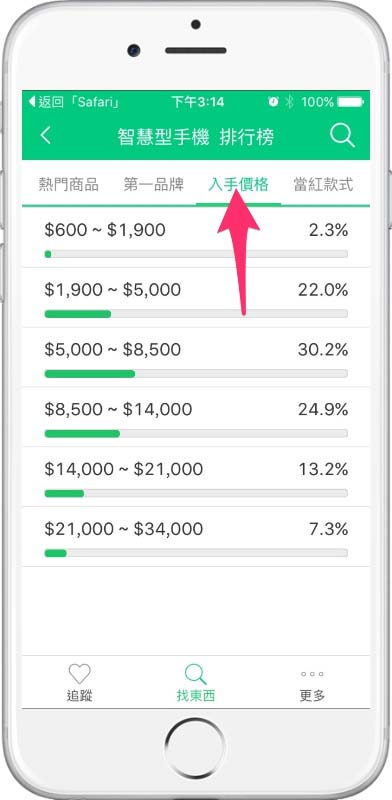Tap the Bluetooth status icon
The height and width of the screenshot is (800, 392).
coord(289,102)
